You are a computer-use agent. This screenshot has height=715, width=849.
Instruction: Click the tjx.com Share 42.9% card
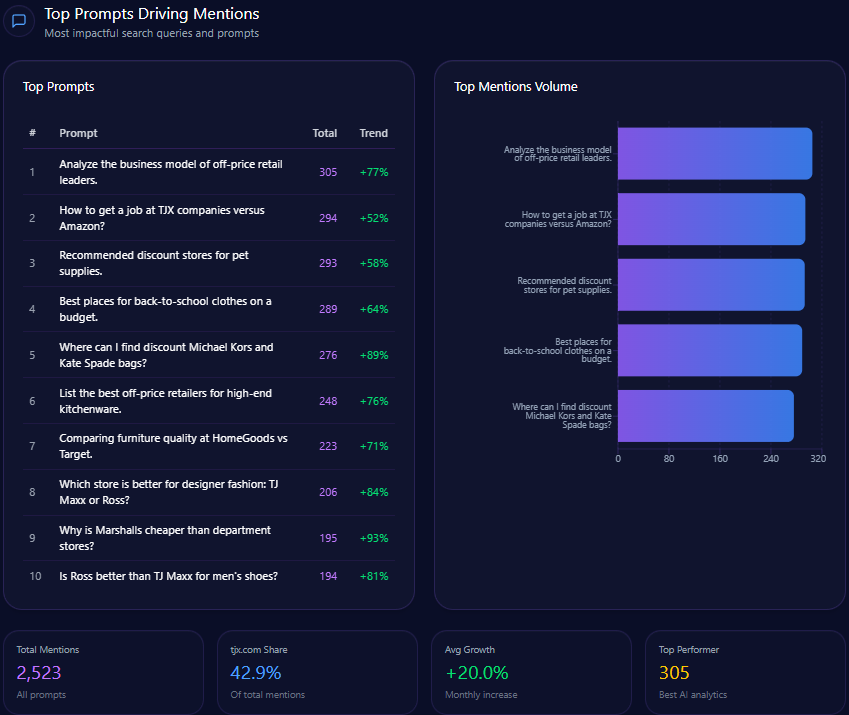tap(316, 672)
